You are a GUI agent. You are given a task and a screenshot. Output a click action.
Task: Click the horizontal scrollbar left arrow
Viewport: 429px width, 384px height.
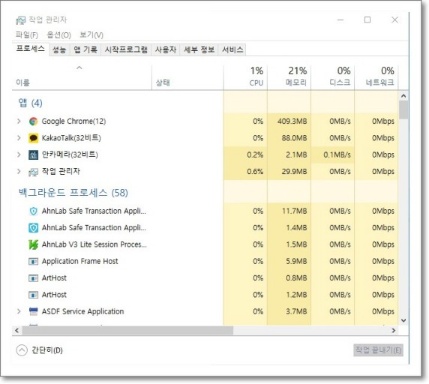click(x=17, y=330)
